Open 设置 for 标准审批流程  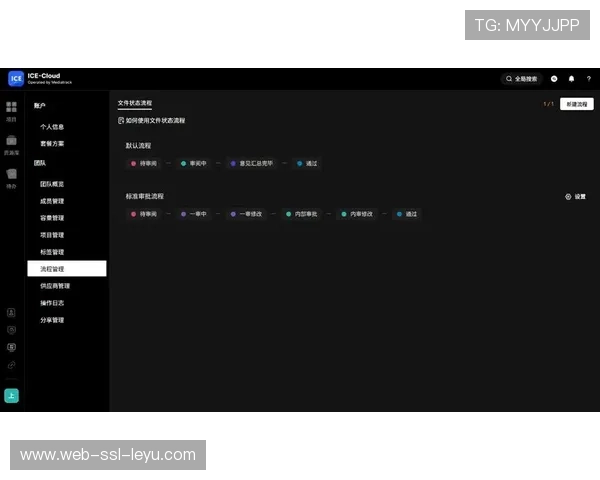coord(575,197)
